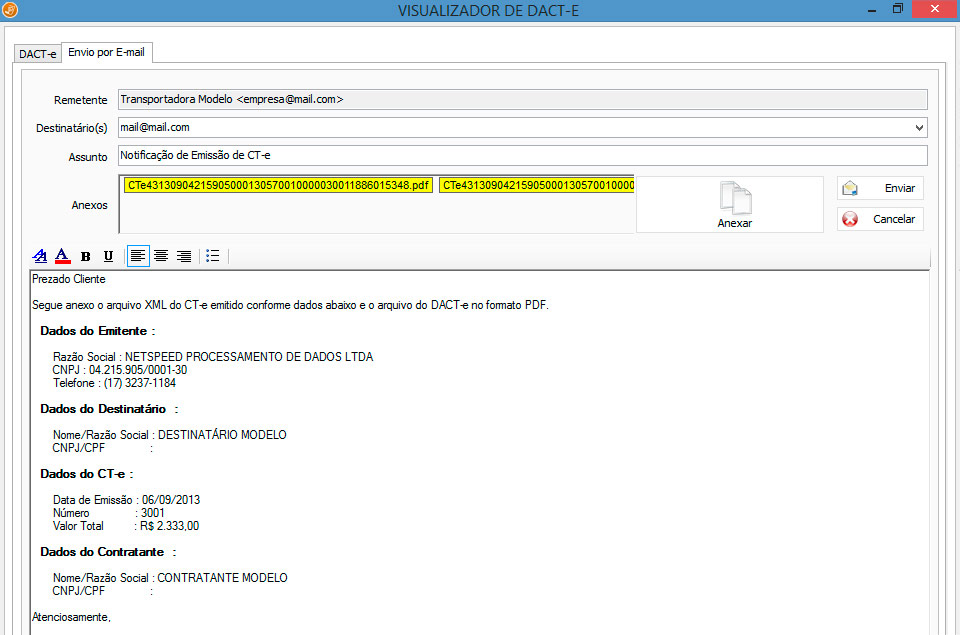Screen dimensions: 960x635
Task: Click the DESTINATÁRIO MODELO name line
Action: tap(170, 435)
